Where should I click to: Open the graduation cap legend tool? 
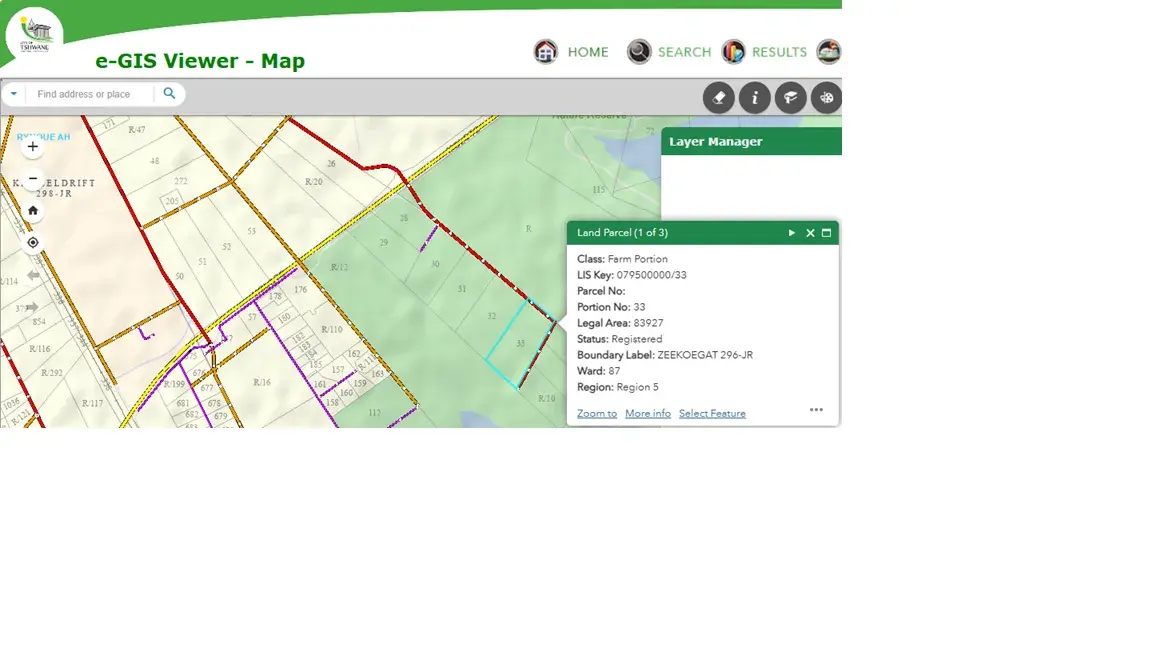790,98
